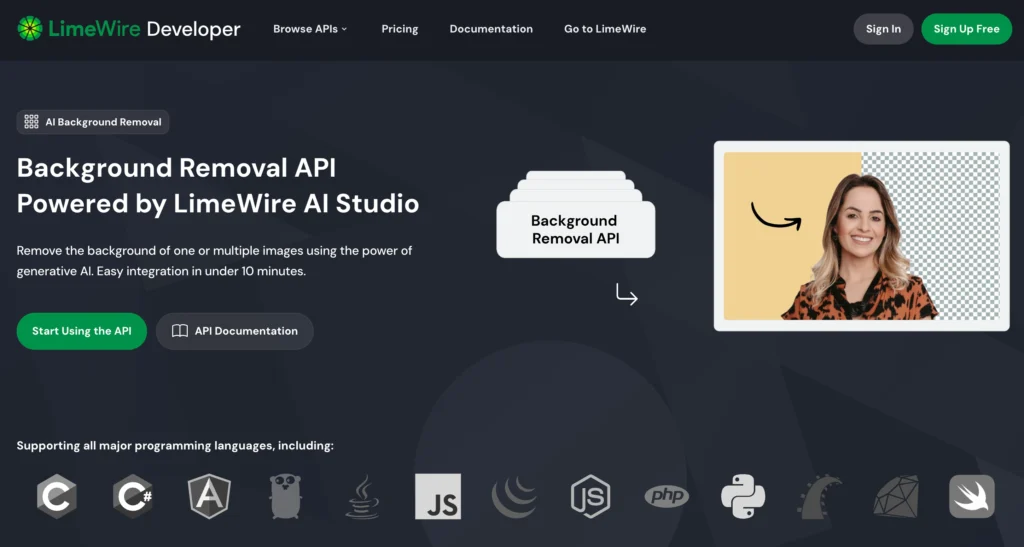This screenshot has width=1024, height=547.
Task: Select the Node.js hexagon icon
Action: tap(590, 496)
